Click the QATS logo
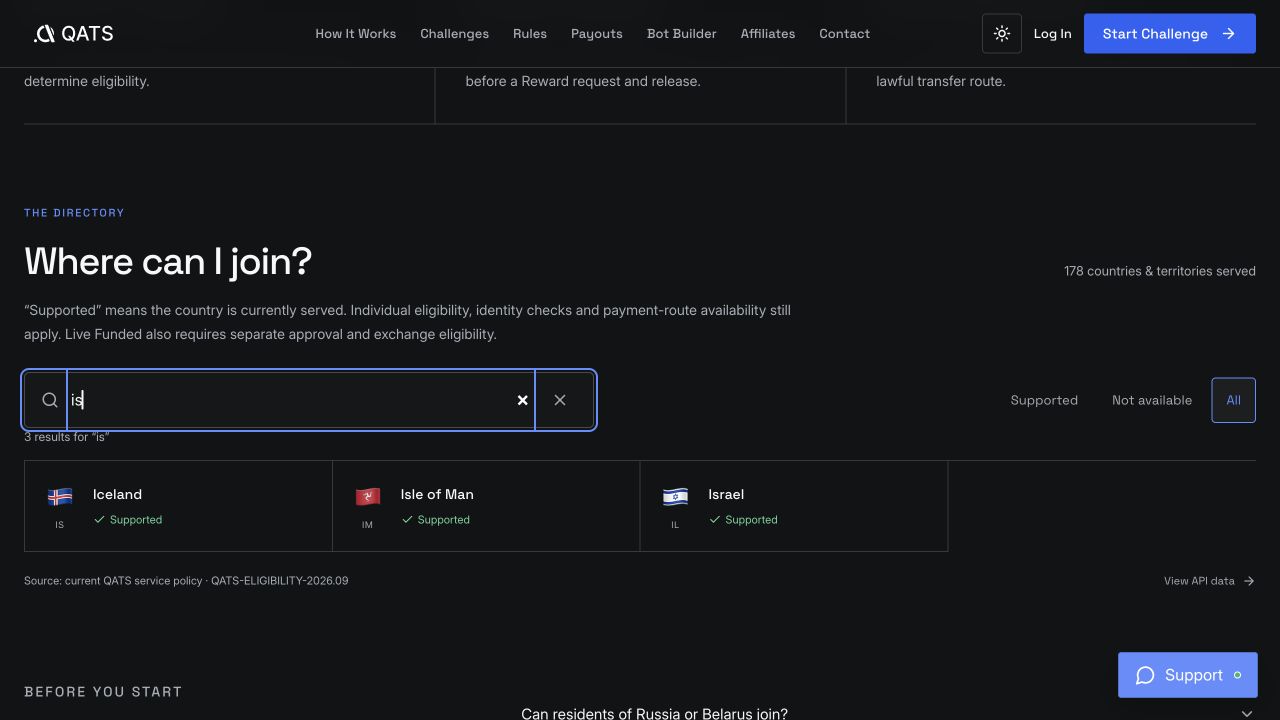 (73, 34)
